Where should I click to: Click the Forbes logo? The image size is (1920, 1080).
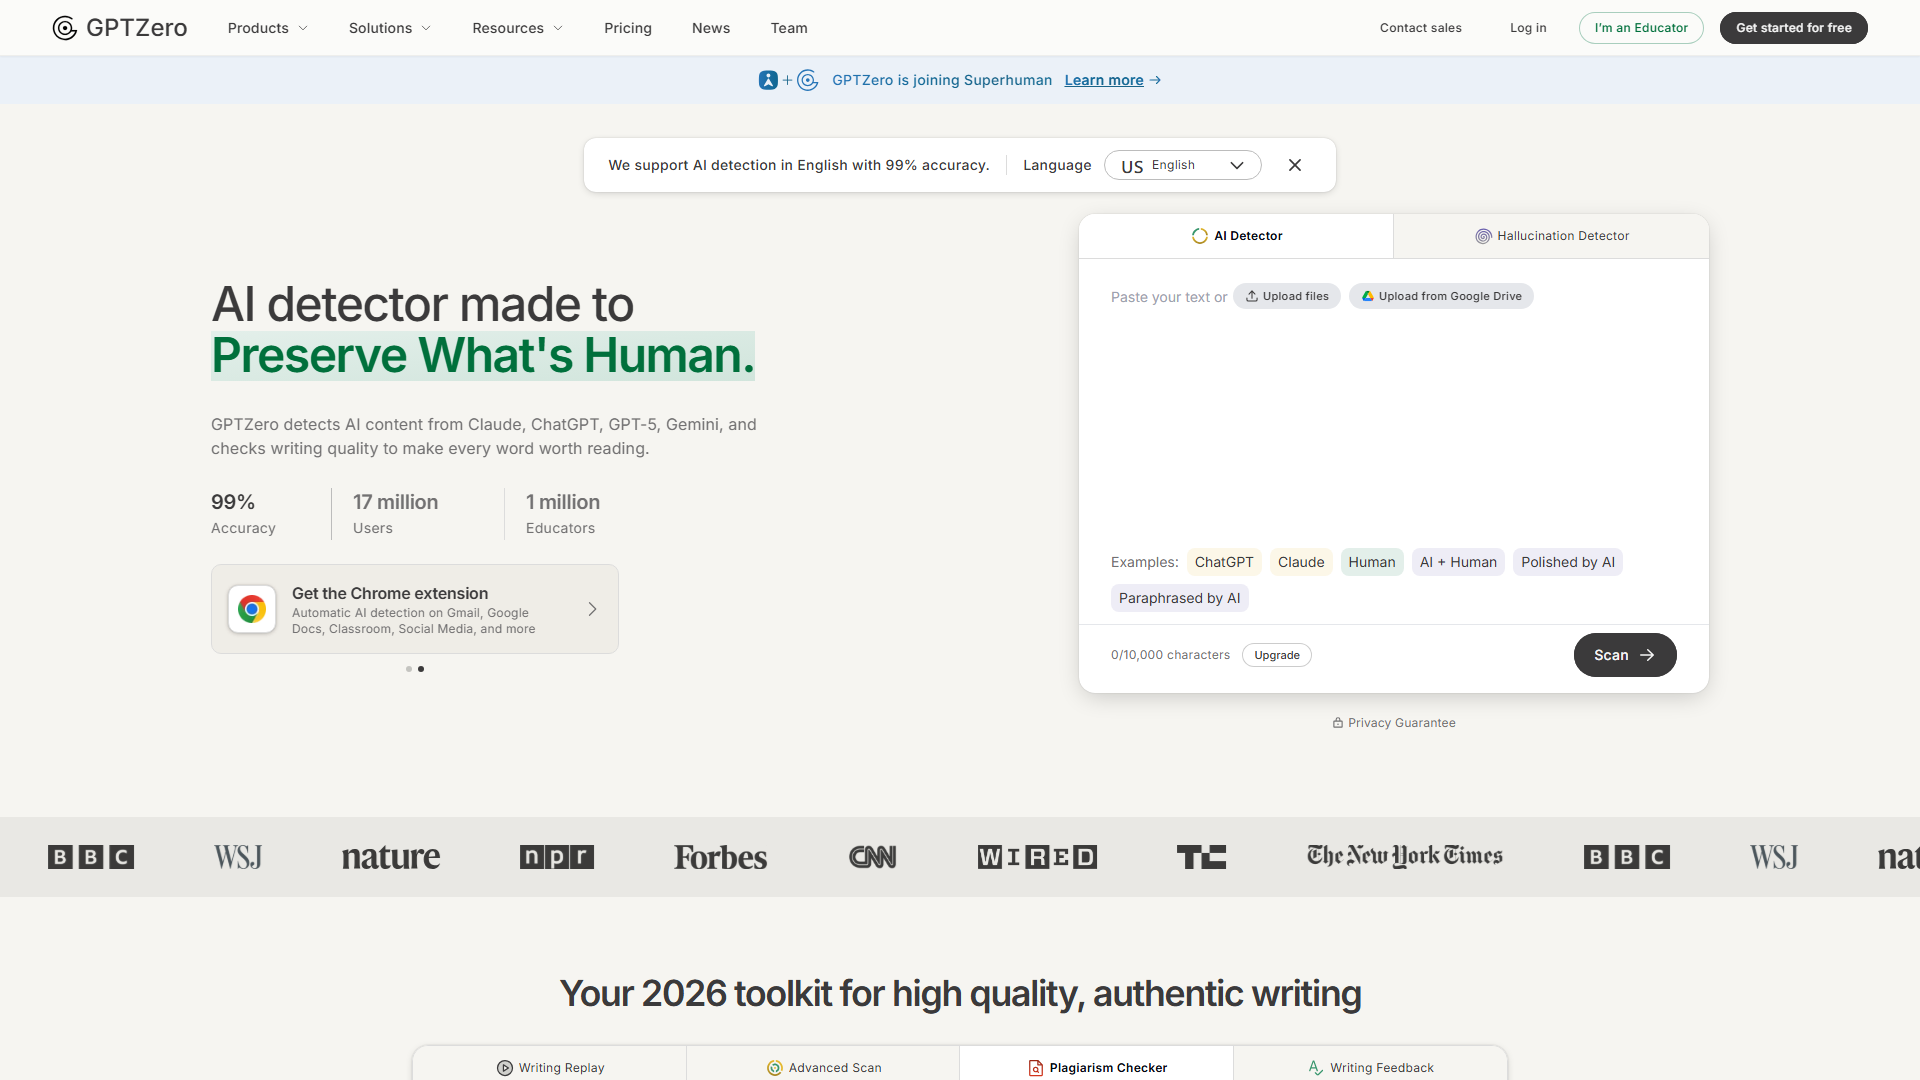coord(721,857)
